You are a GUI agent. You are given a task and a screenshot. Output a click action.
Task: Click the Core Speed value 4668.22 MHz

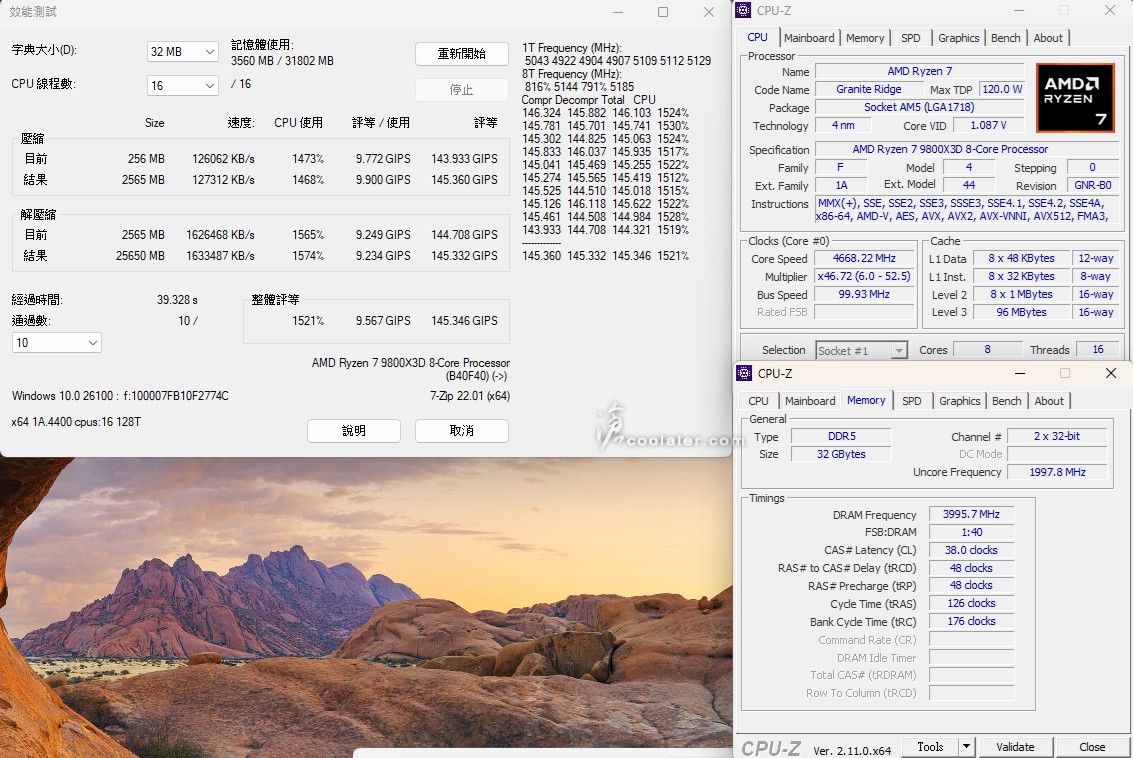pos(864,258)
